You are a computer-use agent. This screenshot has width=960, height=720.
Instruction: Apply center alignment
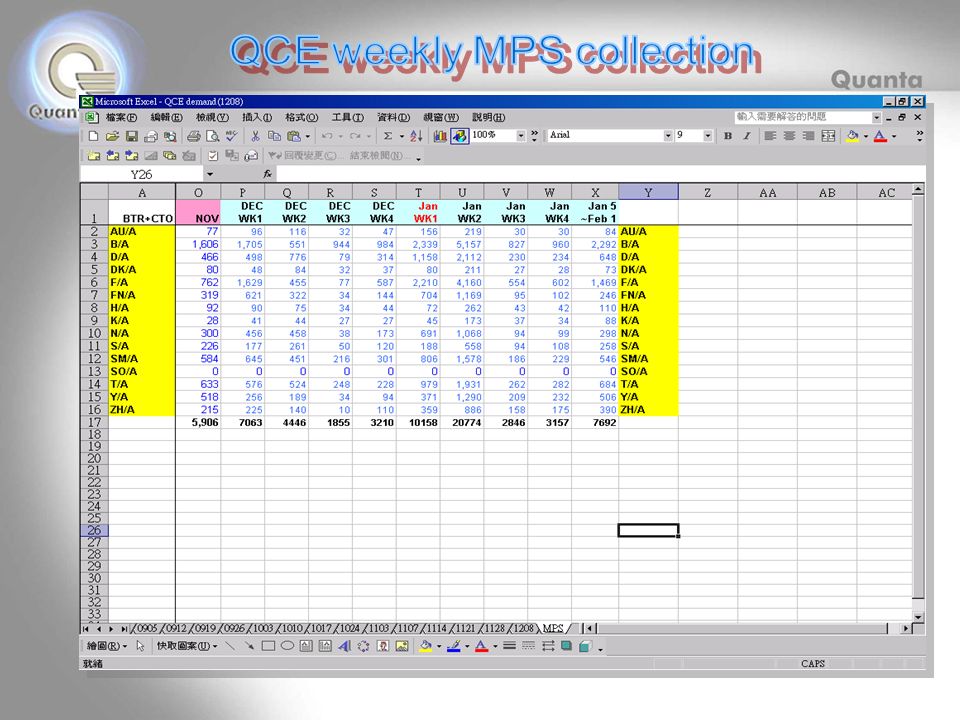pyautogui.click(x=789, y=136)
